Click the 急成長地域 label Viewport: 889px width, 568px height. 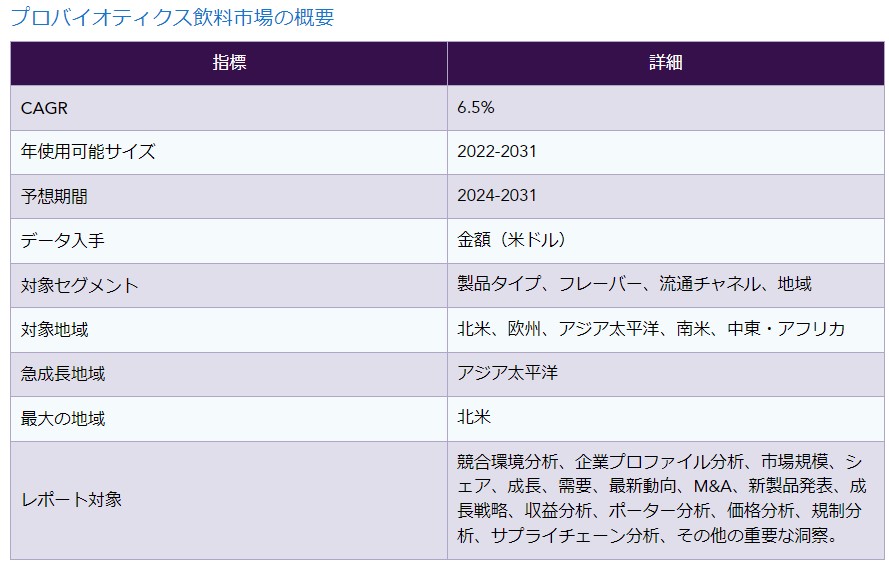click(62, 374)
